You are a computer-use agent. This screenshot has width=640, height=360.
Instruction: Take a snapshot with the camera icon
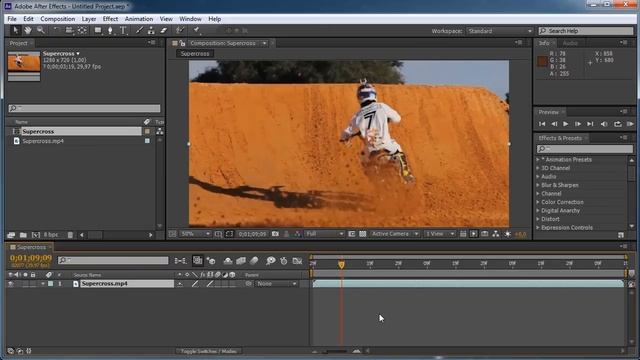point(276,234)
